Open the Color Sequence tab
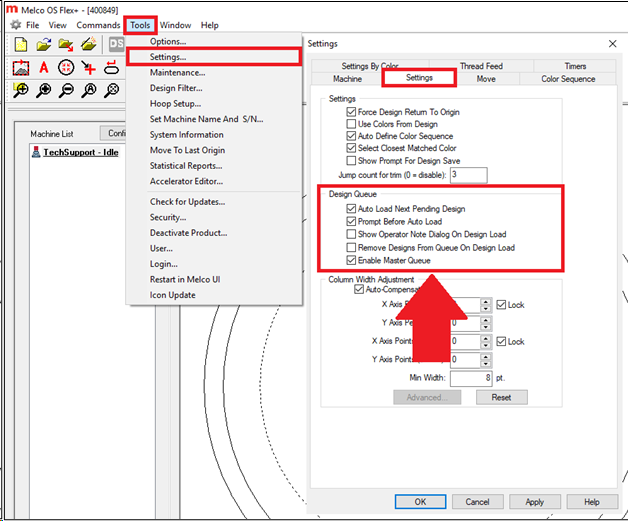The height and width of the screenshot is (521, 628). (x=567, y=78)
